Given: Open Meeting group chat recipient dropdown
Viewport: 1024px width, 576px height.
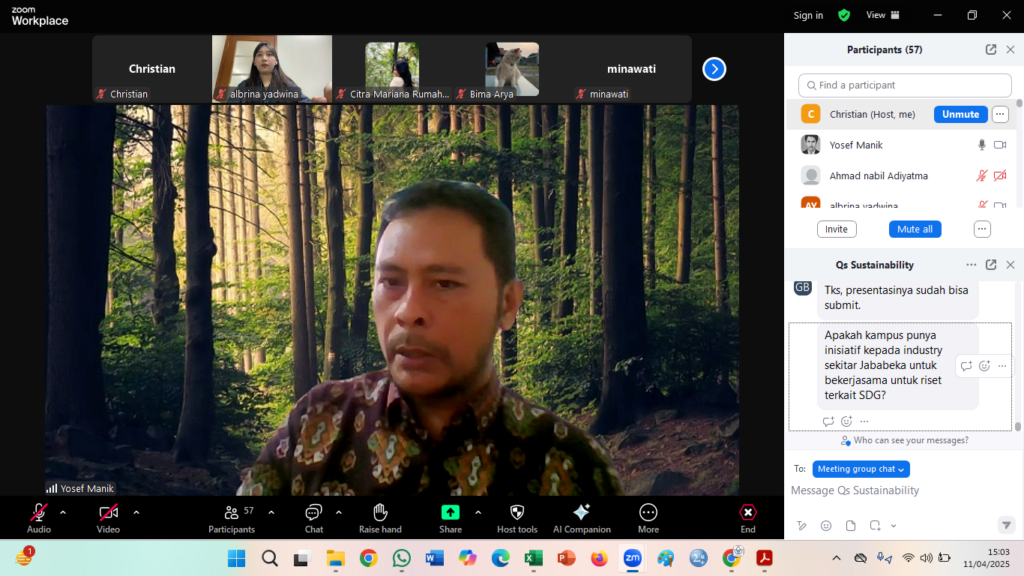Looking at the screenshot, I should click(x=861, y=469).
